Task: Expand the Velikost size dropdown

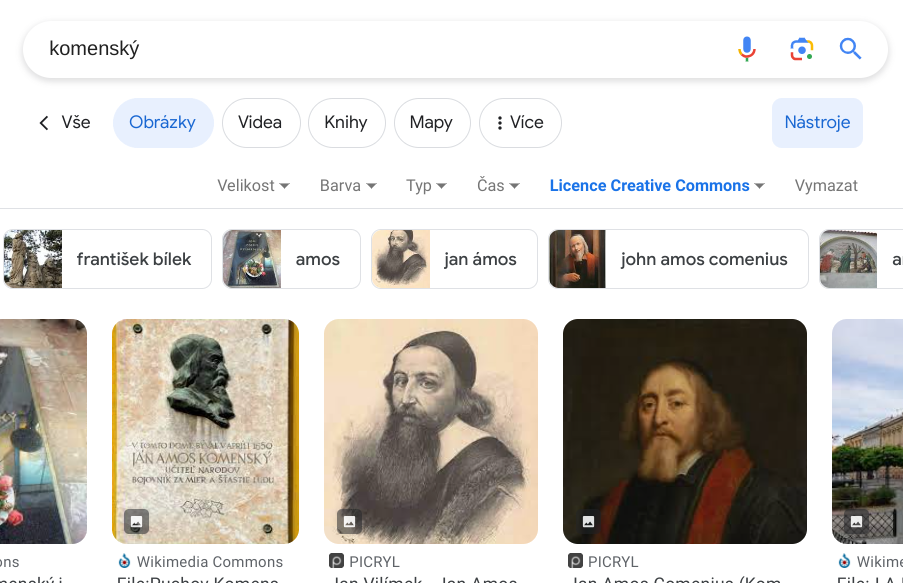Action: point(253,186)
